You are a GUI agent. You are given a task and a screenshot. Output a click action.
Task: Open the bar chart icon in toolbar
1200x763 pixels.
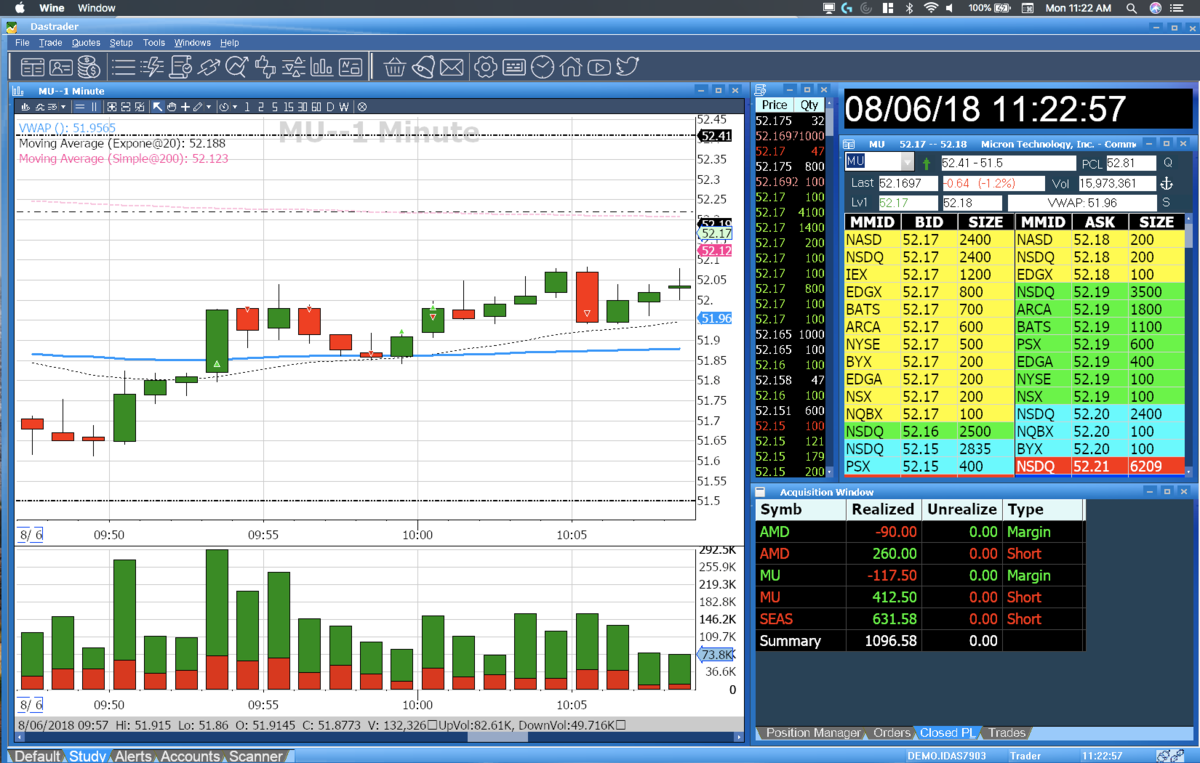(321, 67)
